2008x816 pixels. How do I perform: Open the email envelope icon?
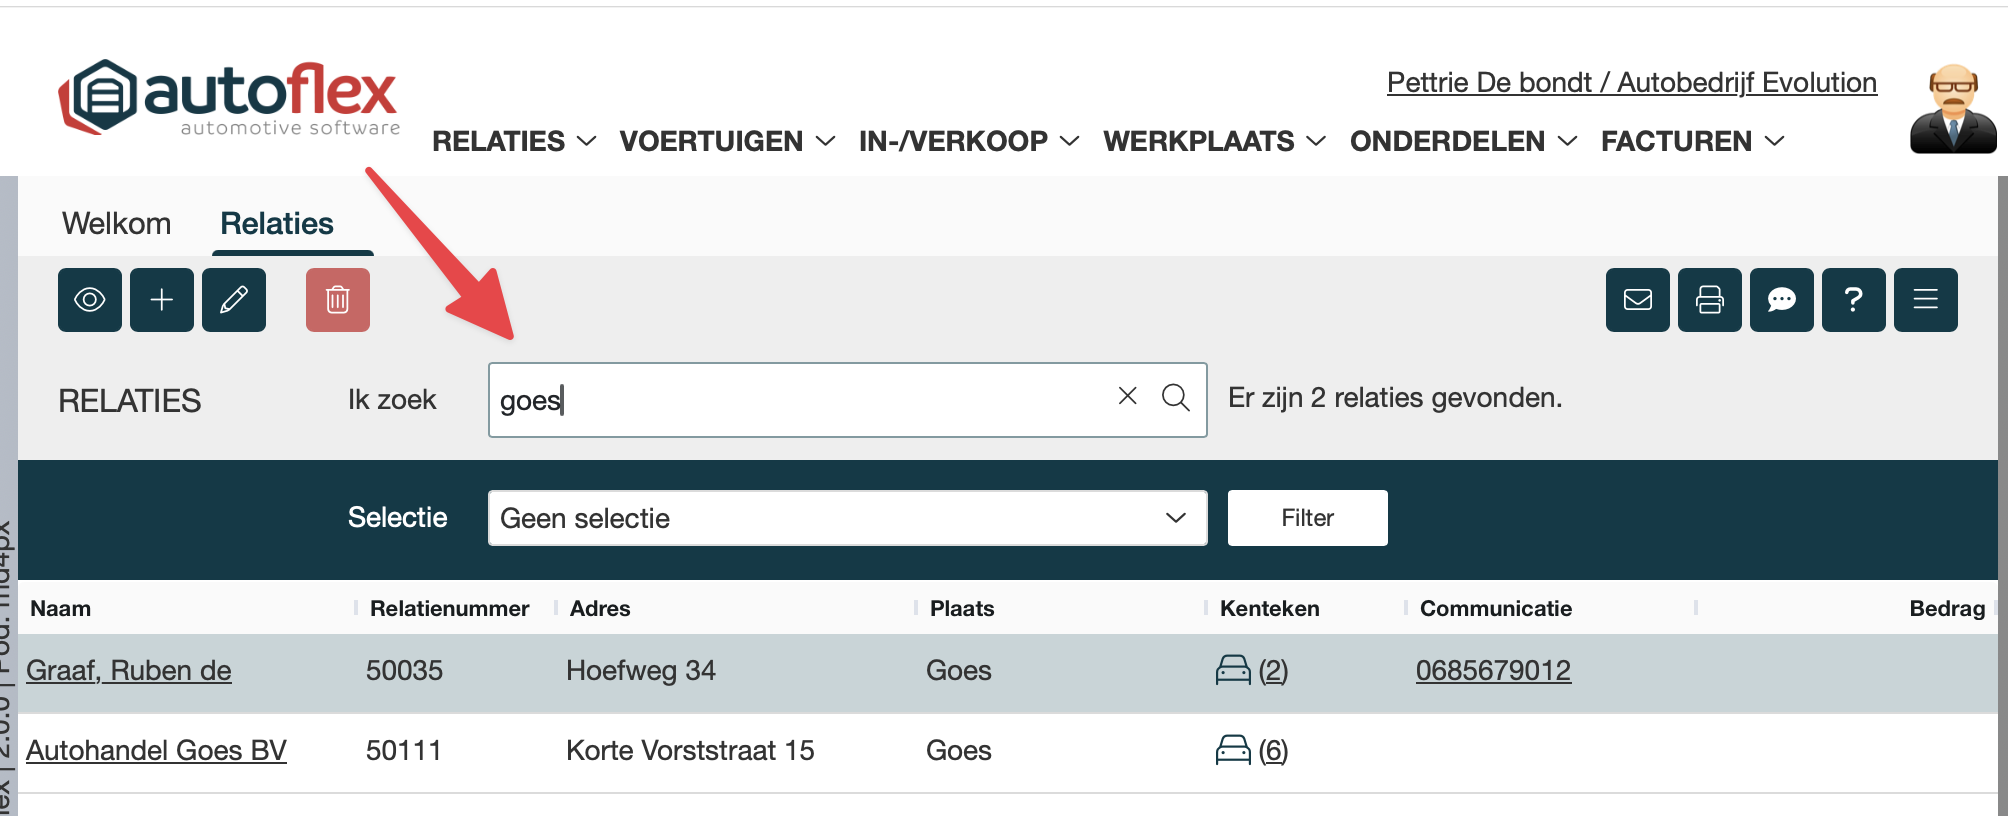(x=1638, y=300)
